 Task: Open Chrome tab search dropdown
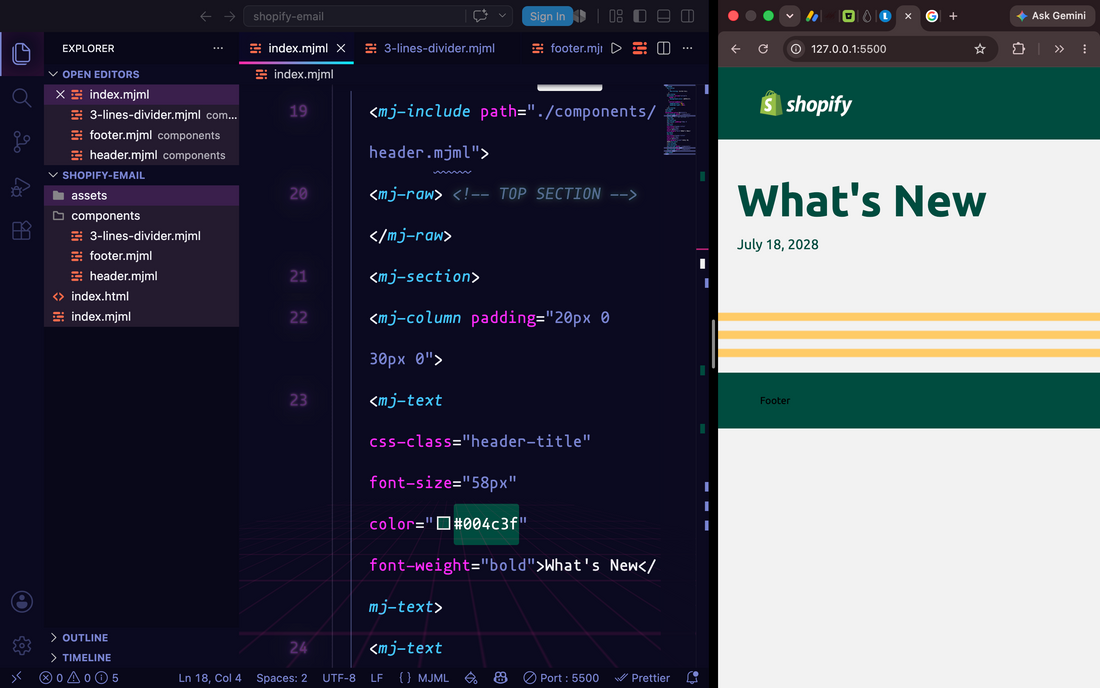coord(790,16)
